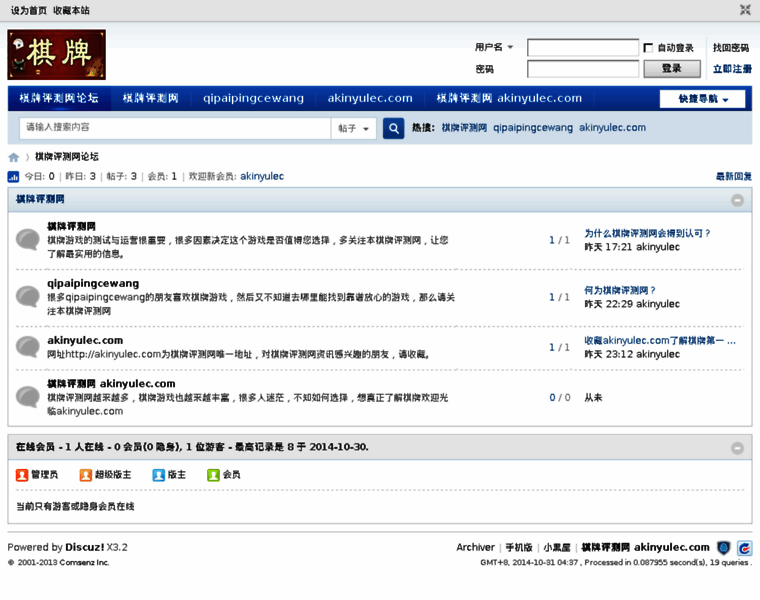
Task: Collapse the 棋牌评测网 category section
Action: click(x=737, y=200)
